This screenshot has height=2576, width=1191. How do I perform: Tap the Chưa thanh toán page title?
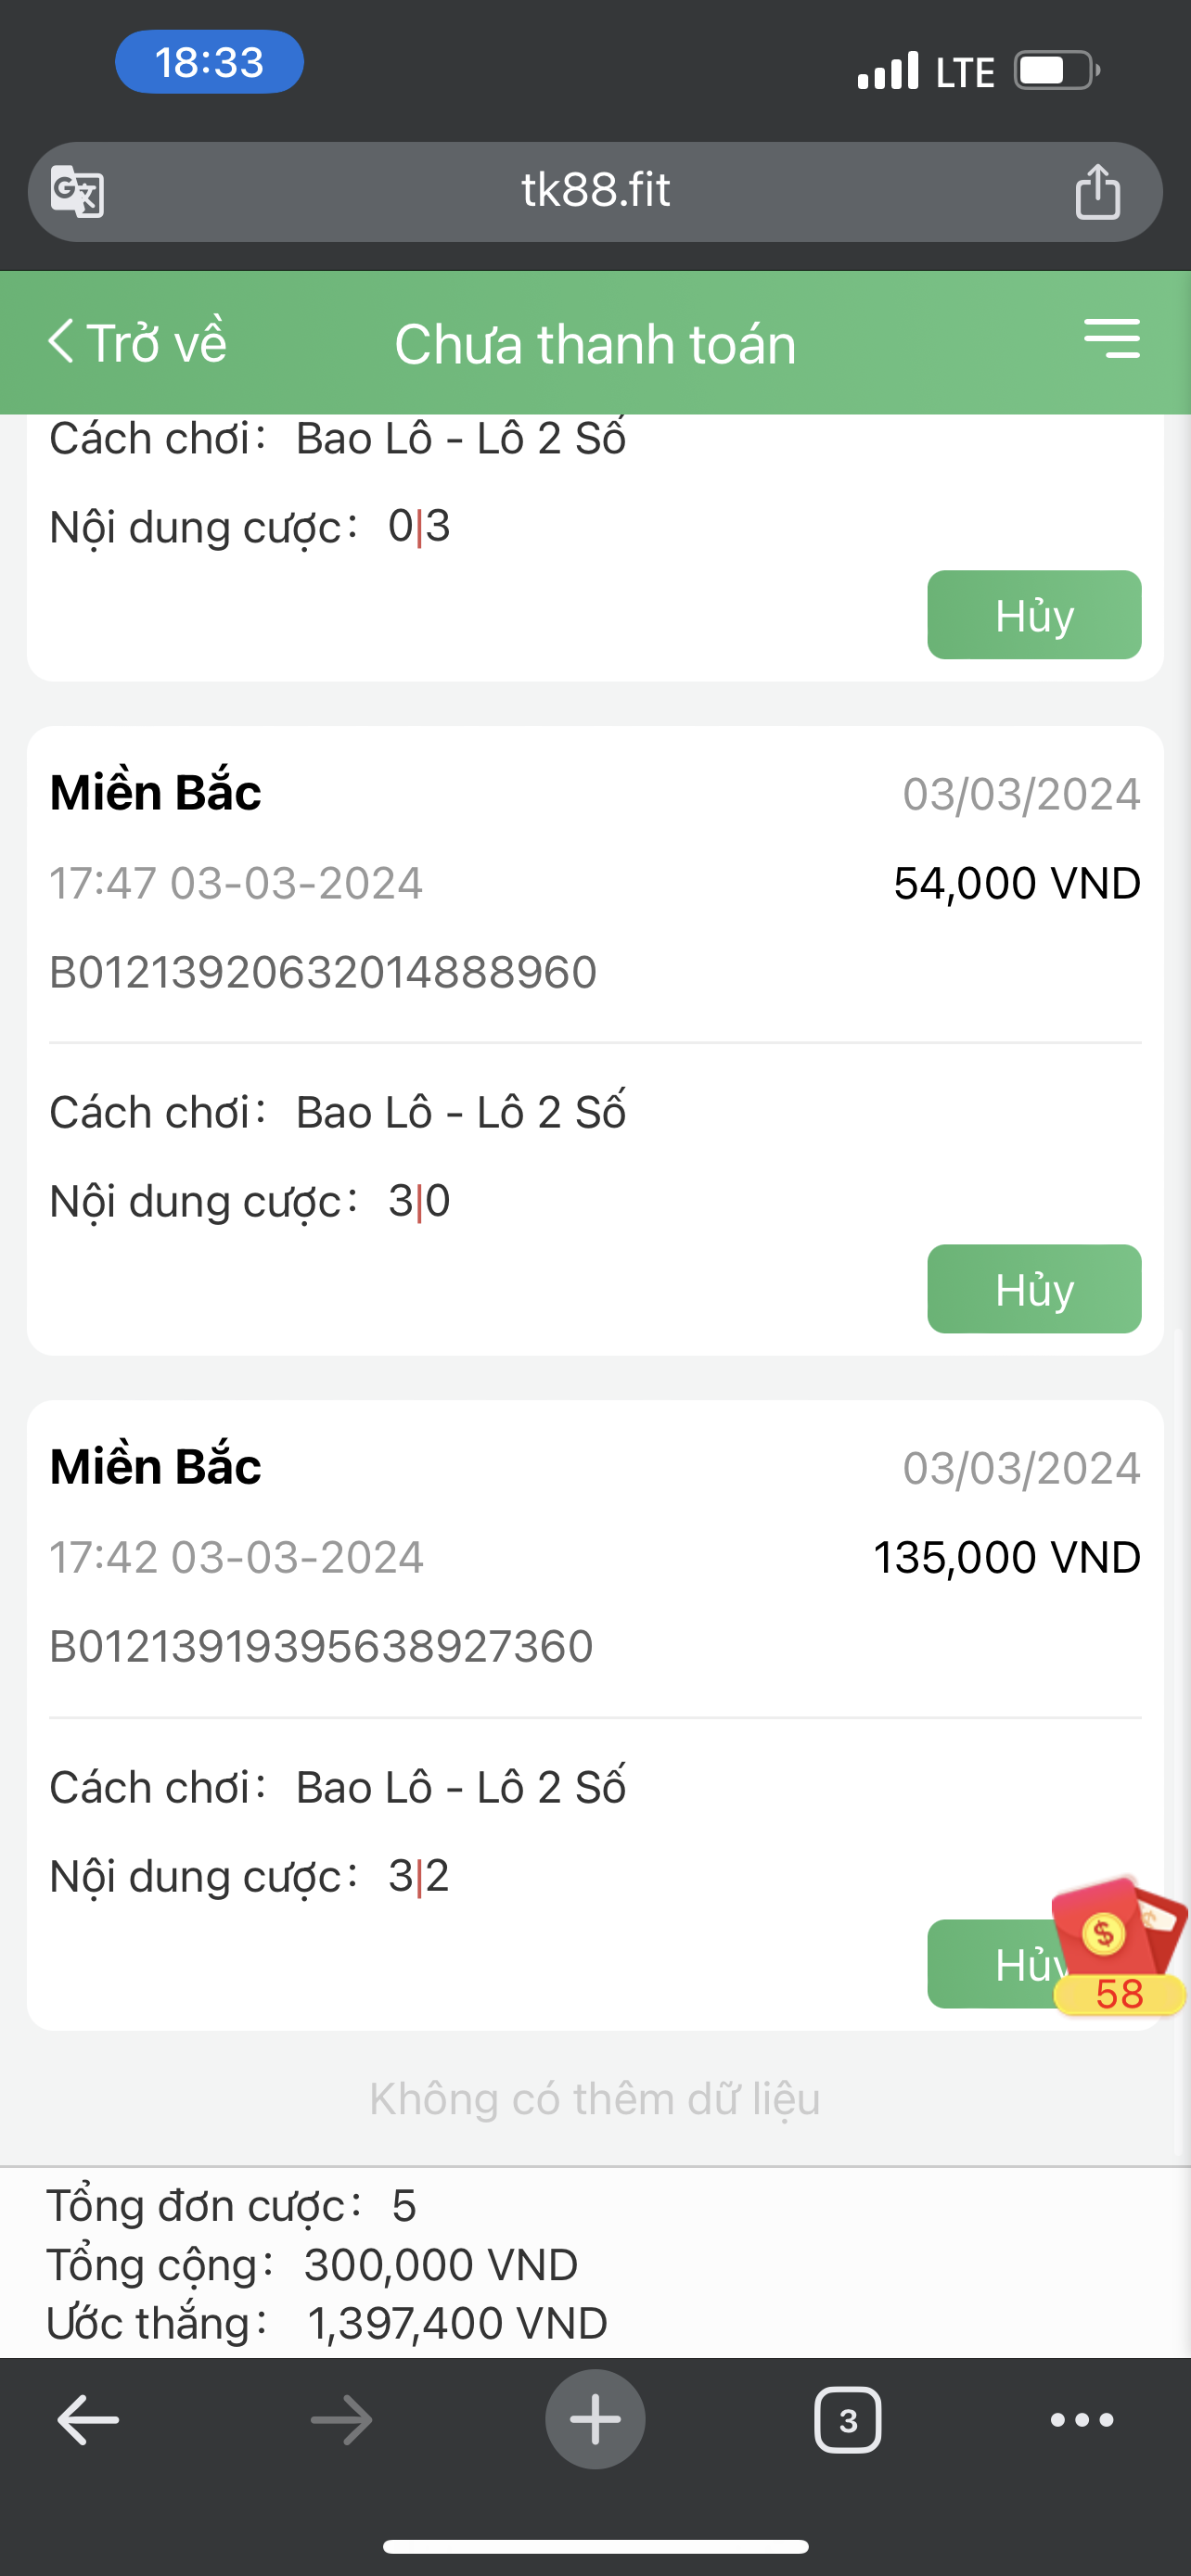click(595, 344)
